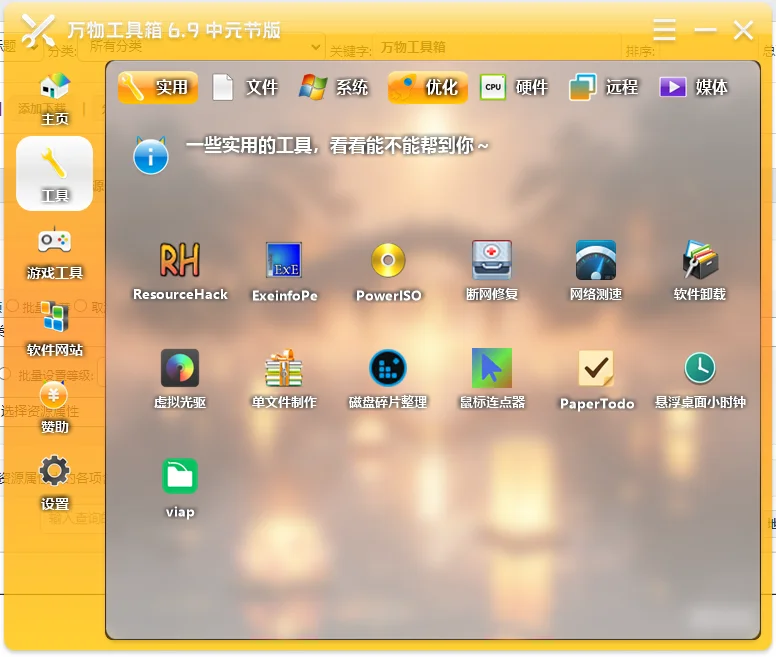Open 赞助 sponsor page
The width and height of the screenshot is (776, 657).
[54, 408]
